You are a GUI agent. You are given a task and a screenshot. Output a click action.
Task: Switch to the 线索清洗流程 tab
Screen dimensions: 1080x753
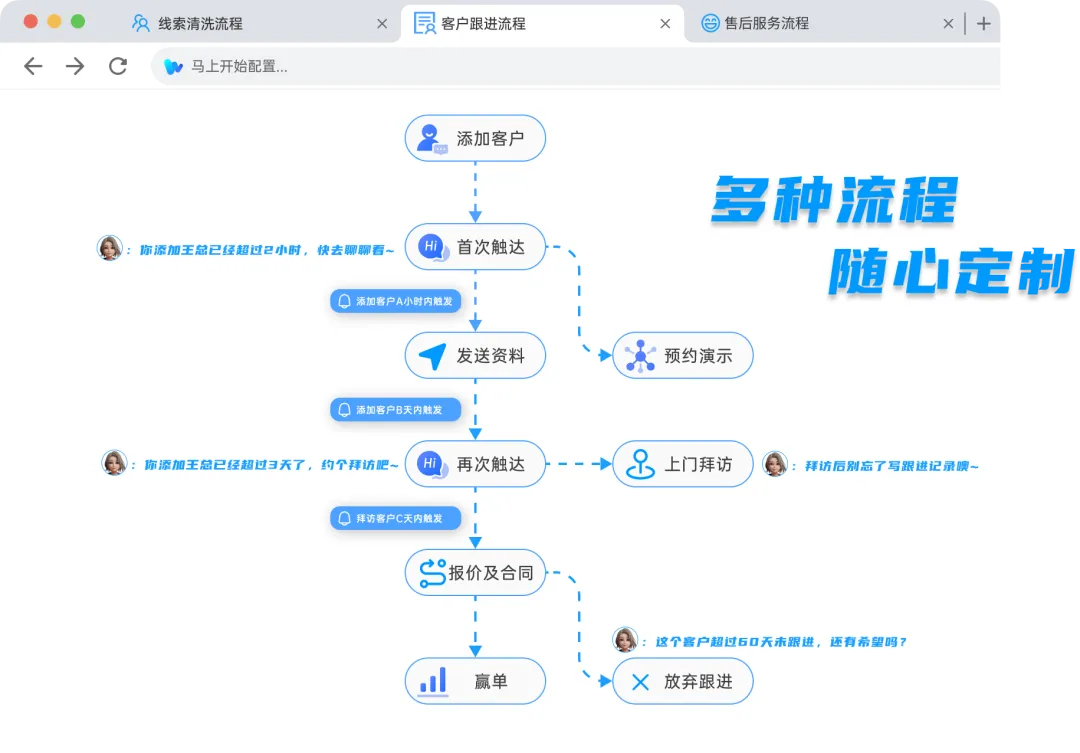200,23
